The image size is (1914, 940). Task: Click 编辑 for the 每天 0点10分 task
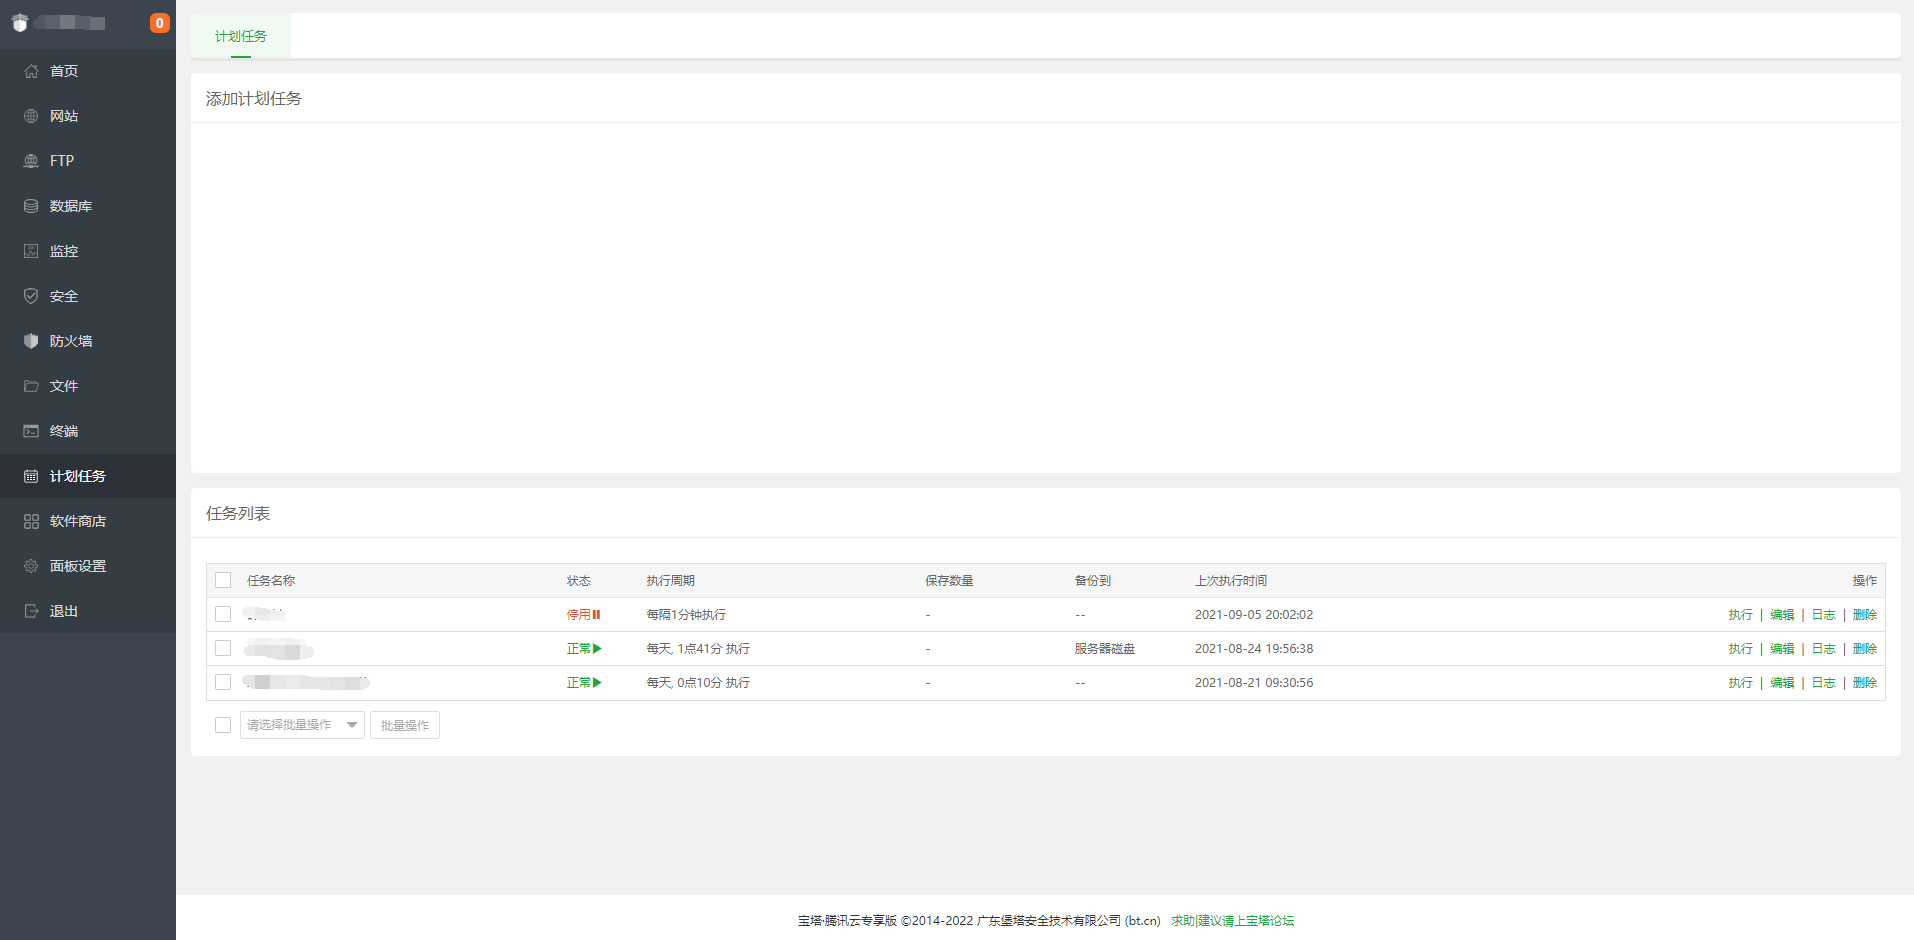click(x=1782, y=683)
